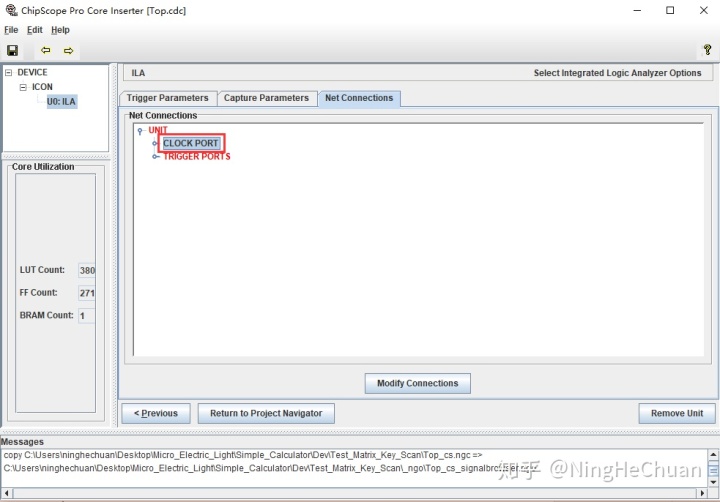
Task: Expand the TRIGGER PORTS node handle
Action: pos(156,157)
